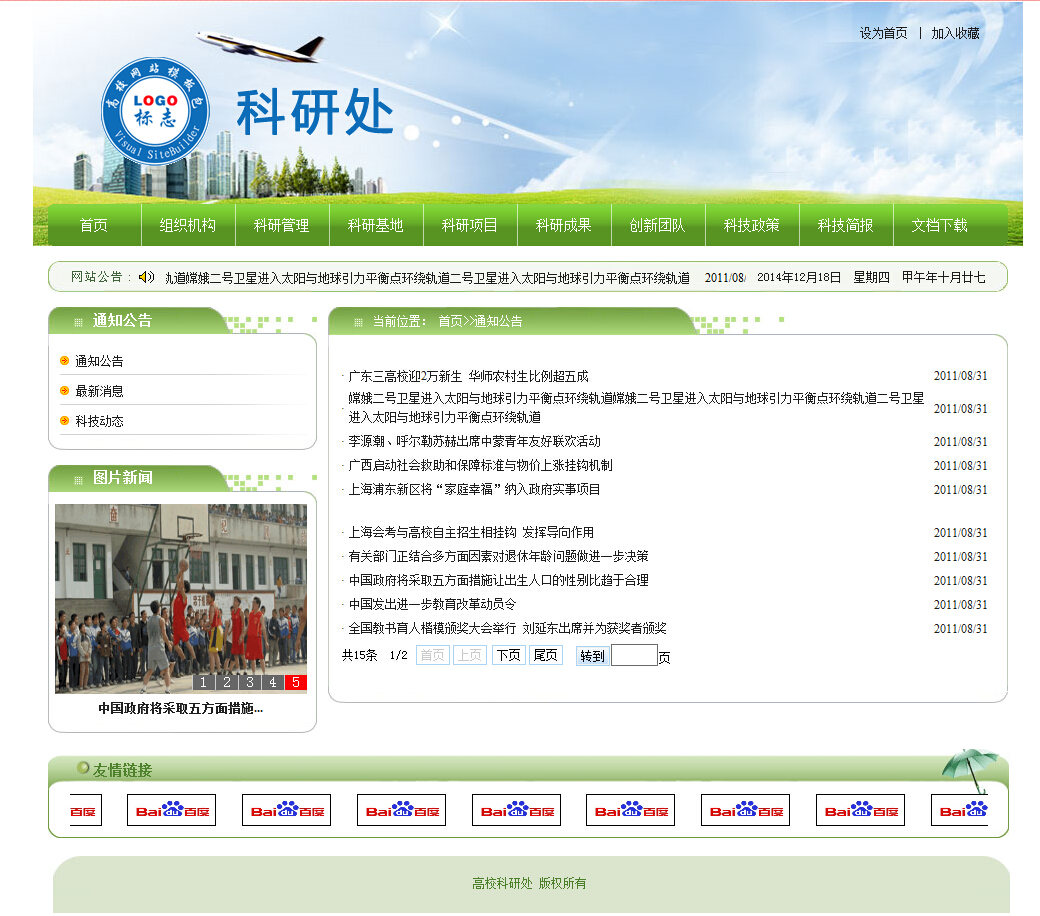Open 科技政策 navigation item
This screenshot has height=916, width=1040.
click(752, 226)
